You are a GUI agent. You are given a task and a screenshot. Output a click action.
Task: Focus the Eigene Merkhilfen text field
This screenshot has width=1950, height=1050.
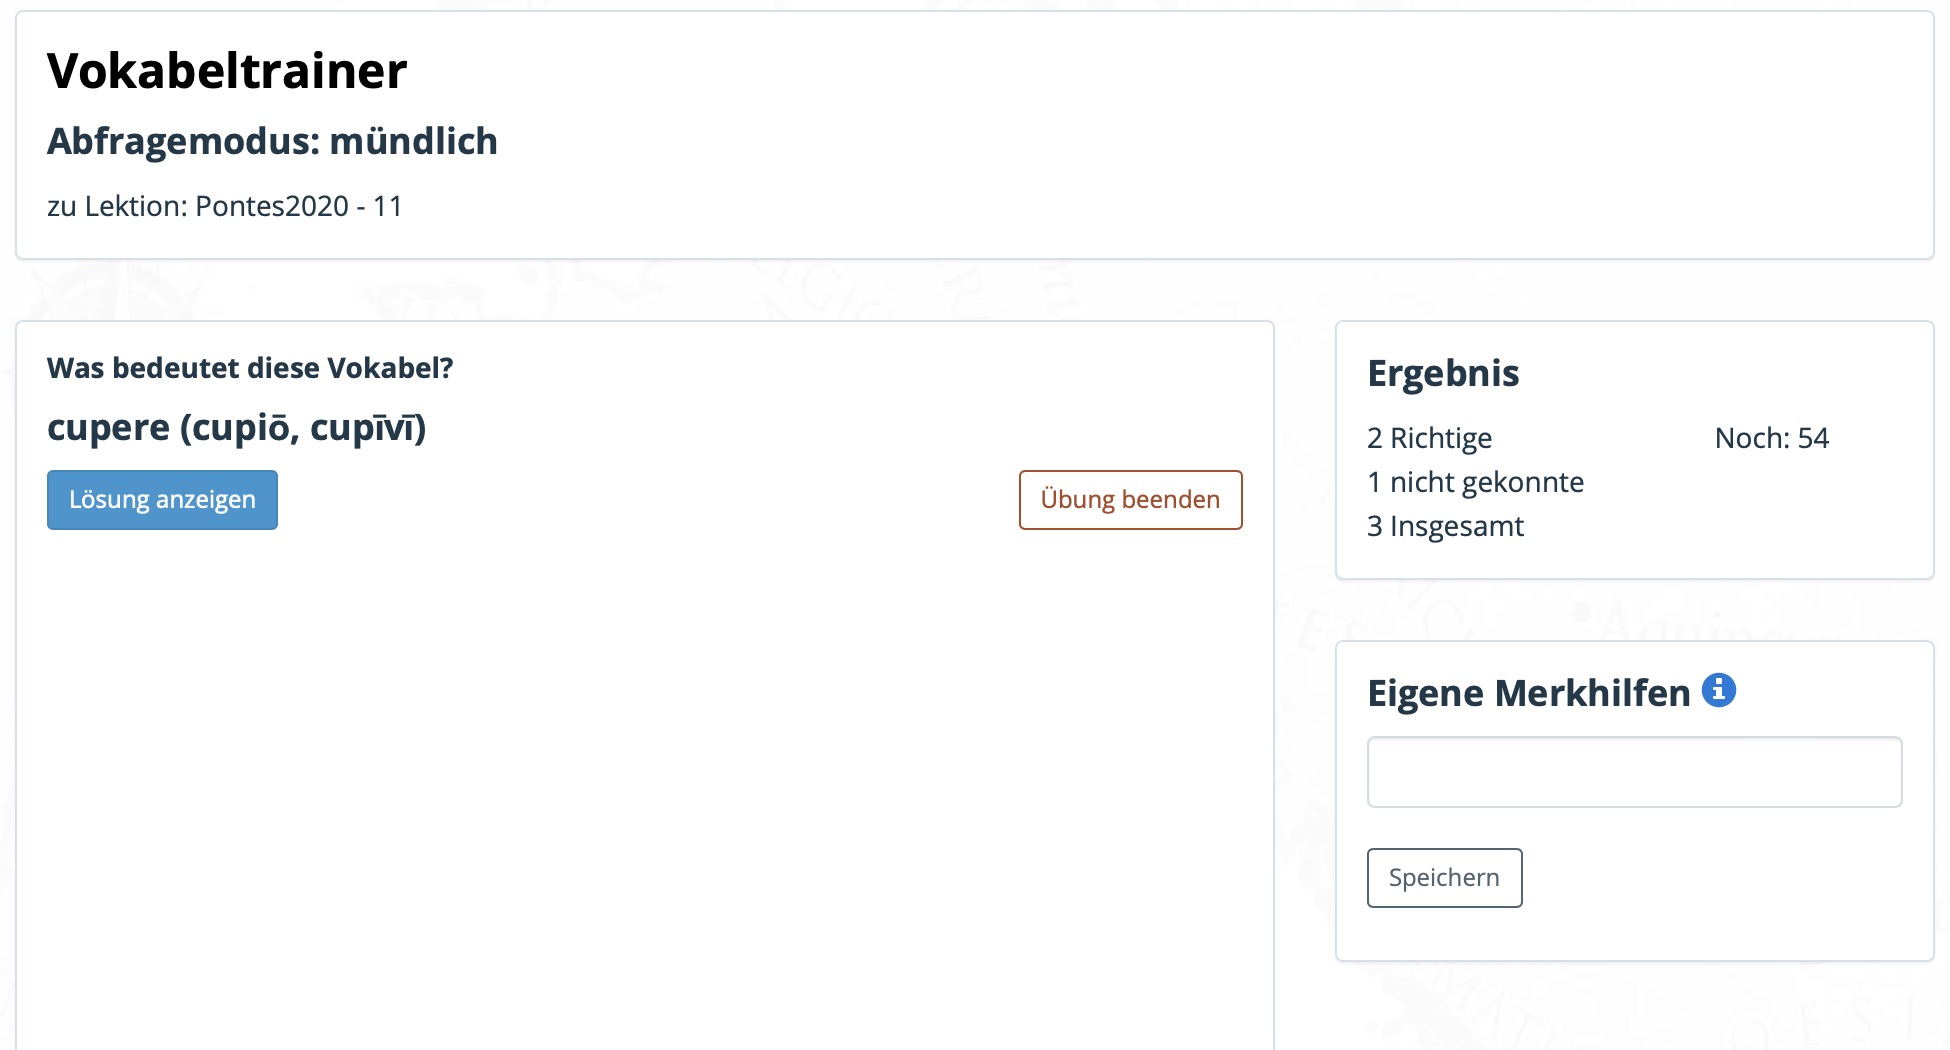click(1634, 772)
